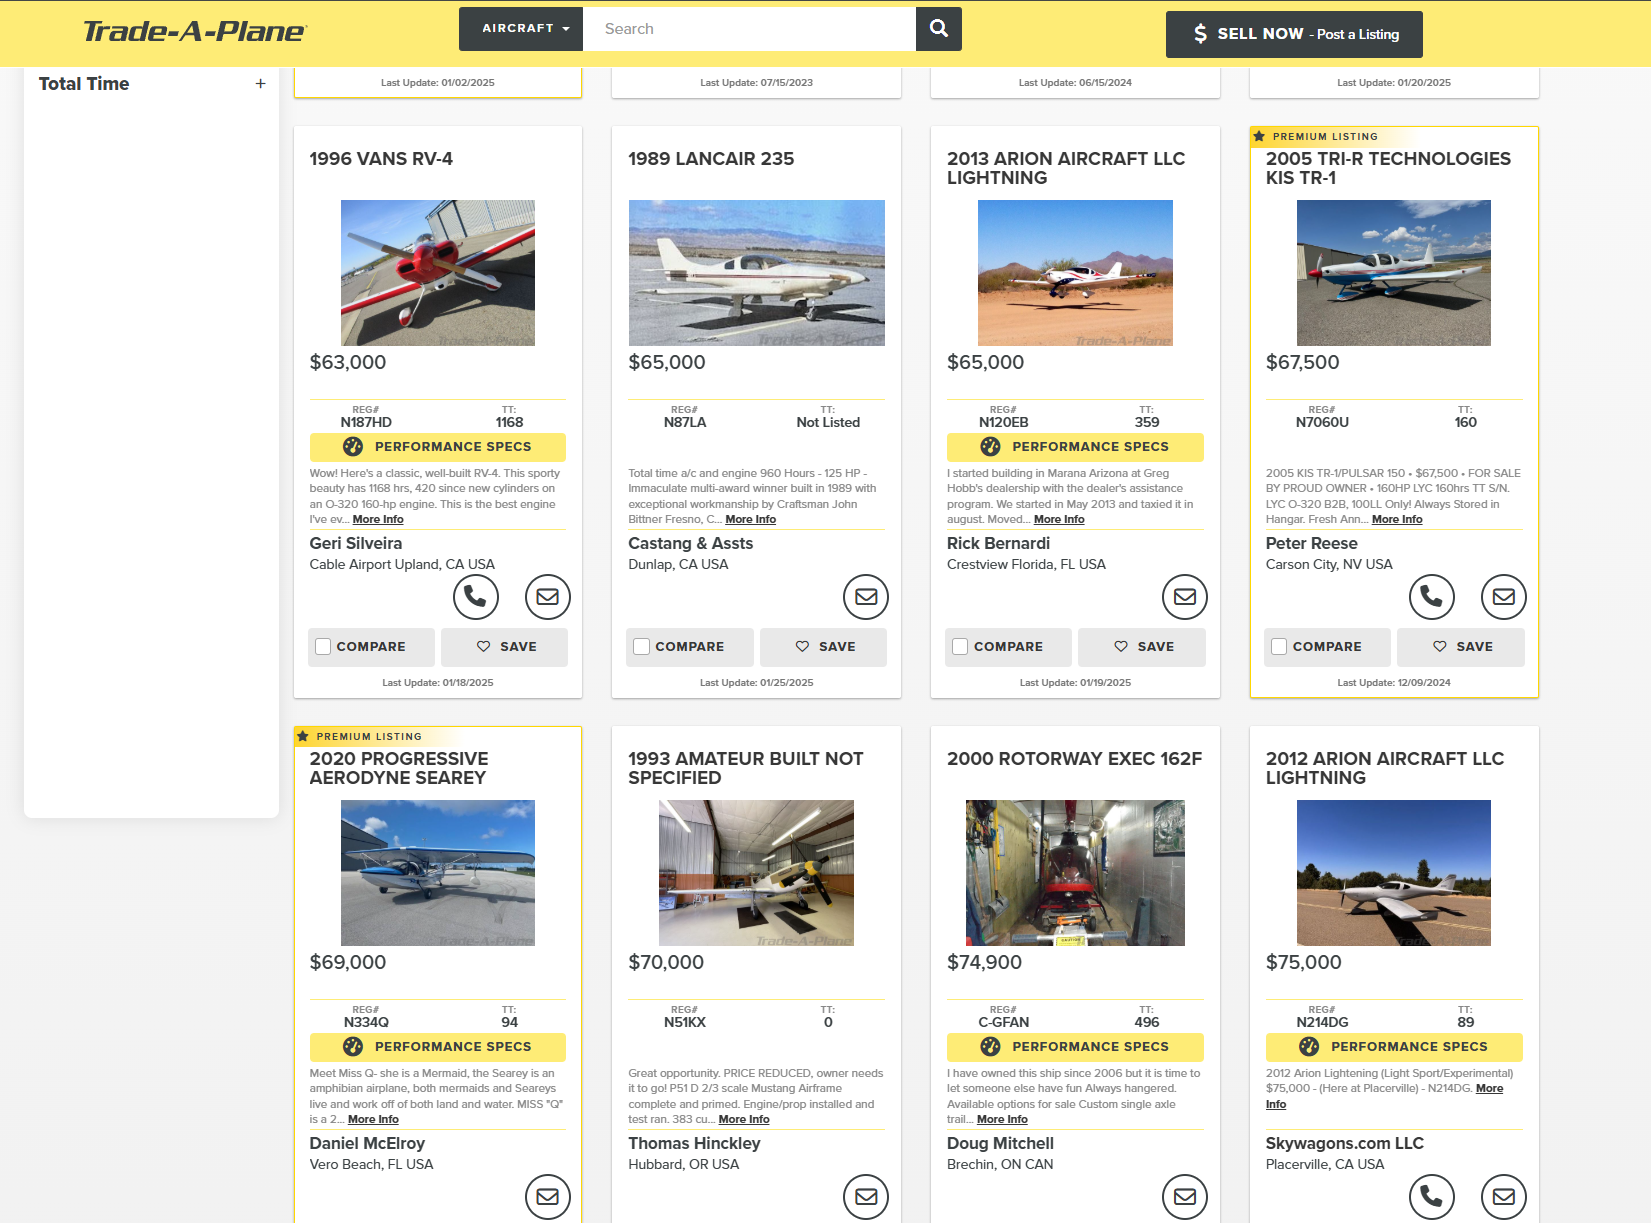
Task: Open More Info for Vans RV-4 description
Action: (x=378, y=520)
